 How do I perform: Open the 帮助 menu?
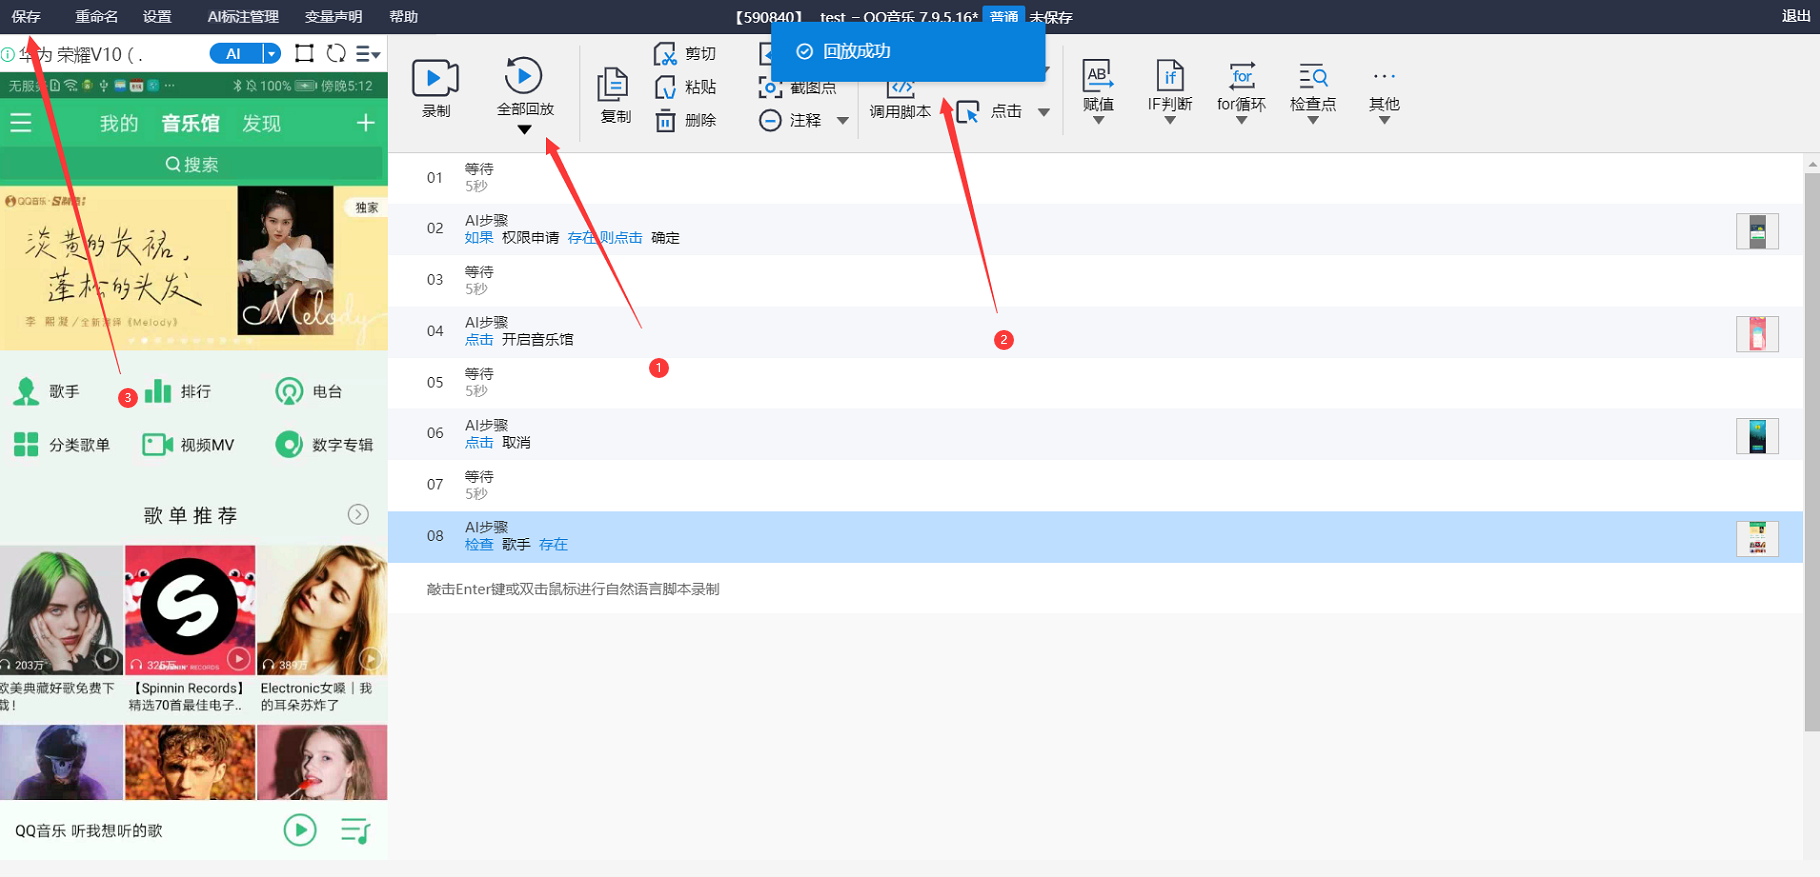[403, 17]
